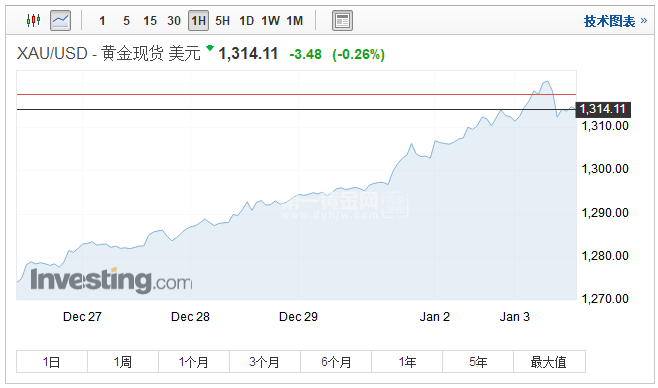Select the 1周 range tab
Screen dimensions: 658x388
coord(123,362)
